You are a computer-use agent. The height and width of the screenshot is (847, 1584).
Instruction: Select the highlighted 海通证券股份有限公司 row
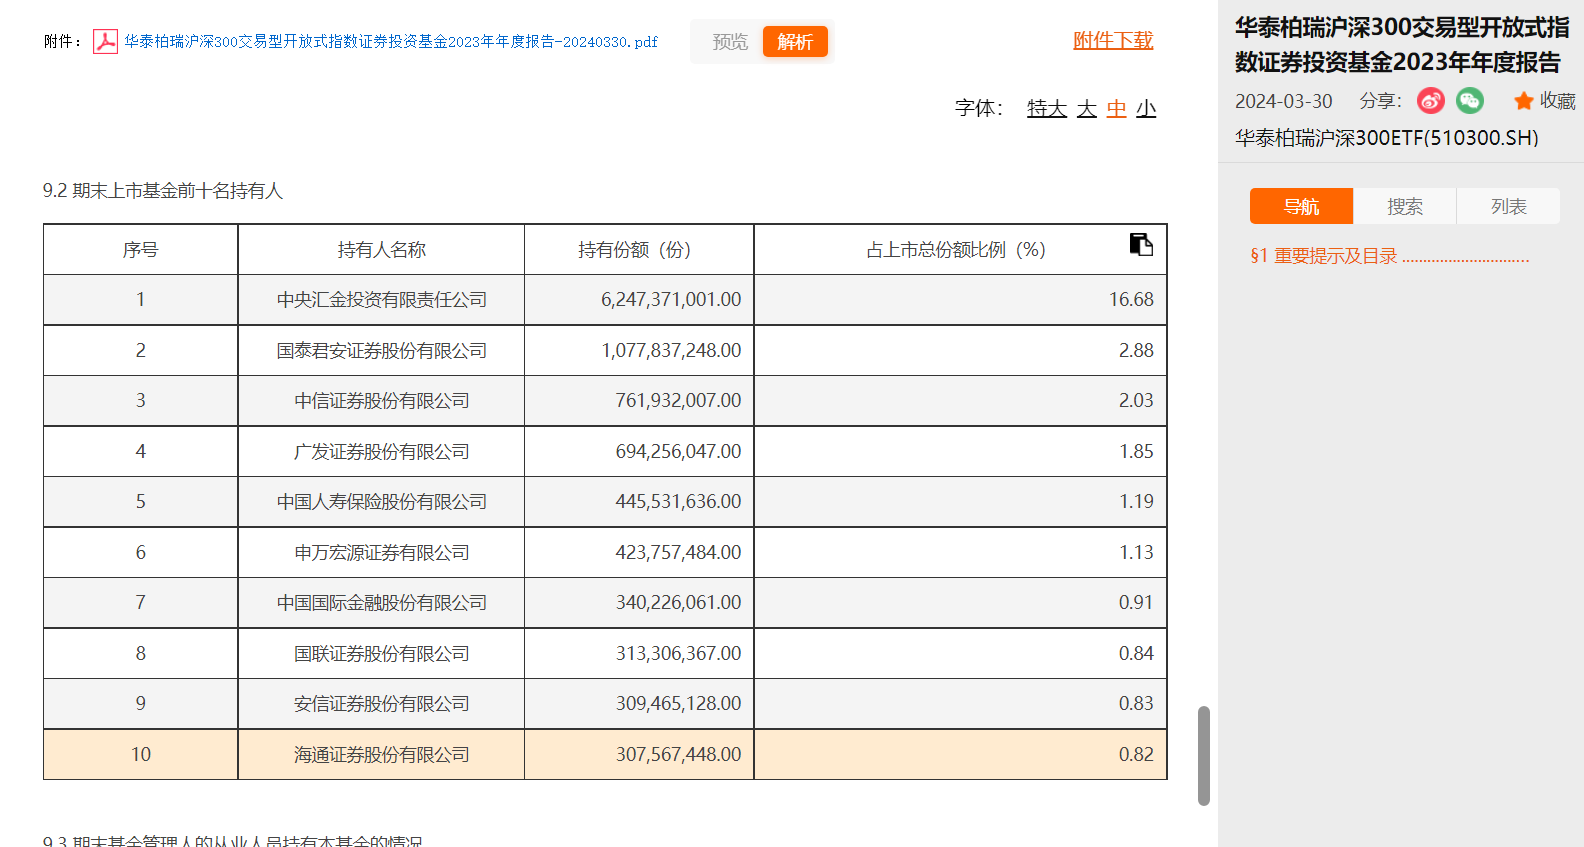[x=381, y=755]
